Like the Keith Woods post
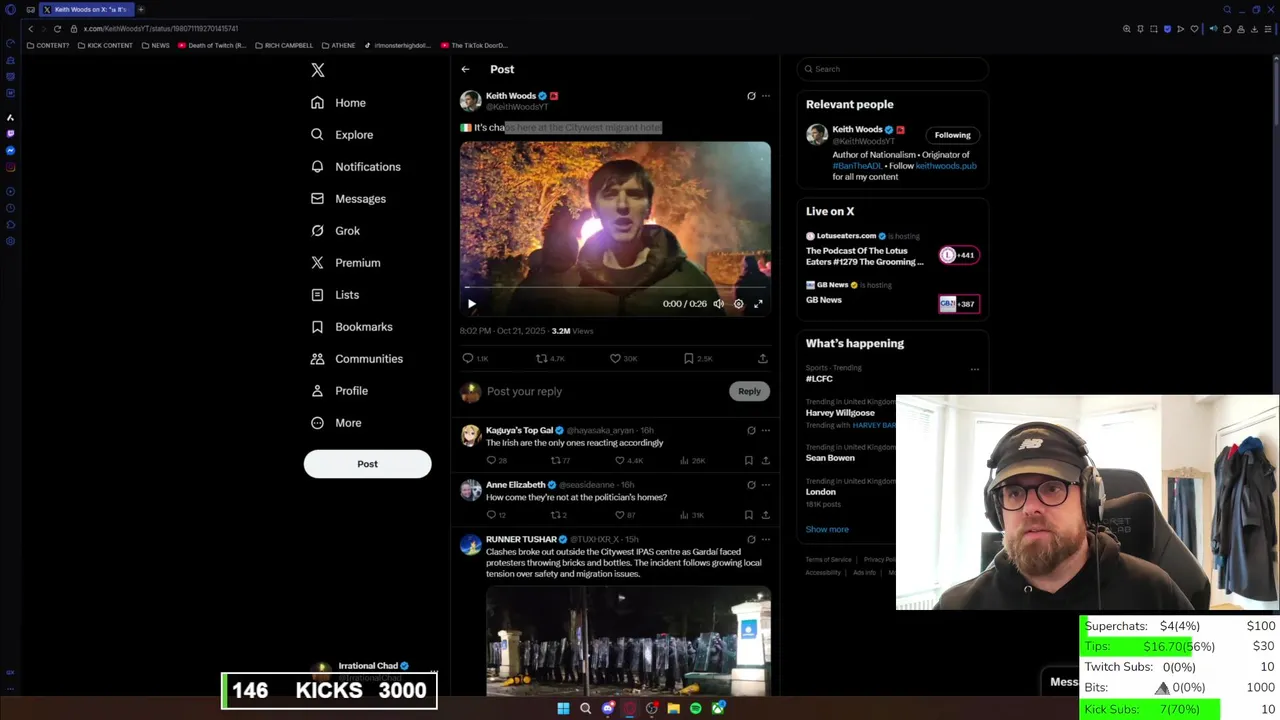1280x720 pixels. (623, 358)
